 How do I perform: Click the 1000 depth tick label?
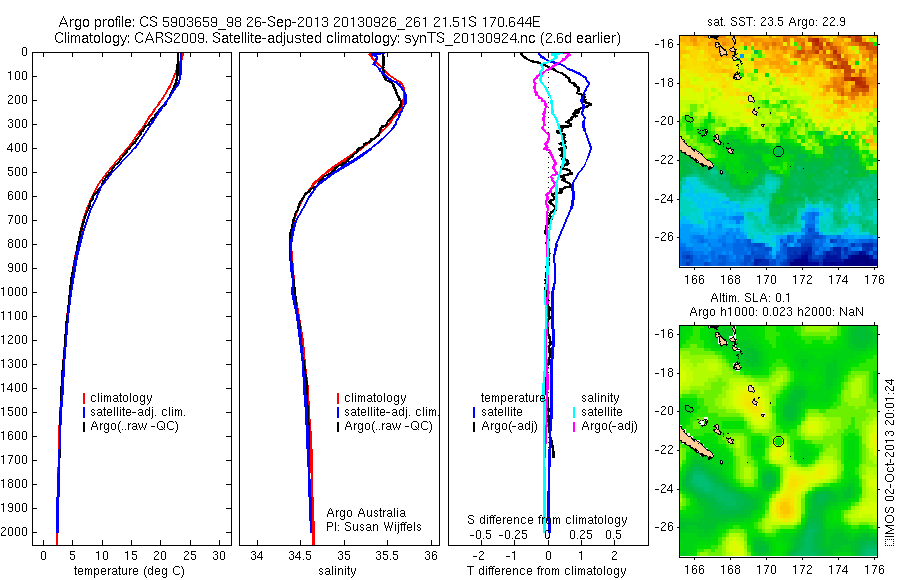pos(15,292)
